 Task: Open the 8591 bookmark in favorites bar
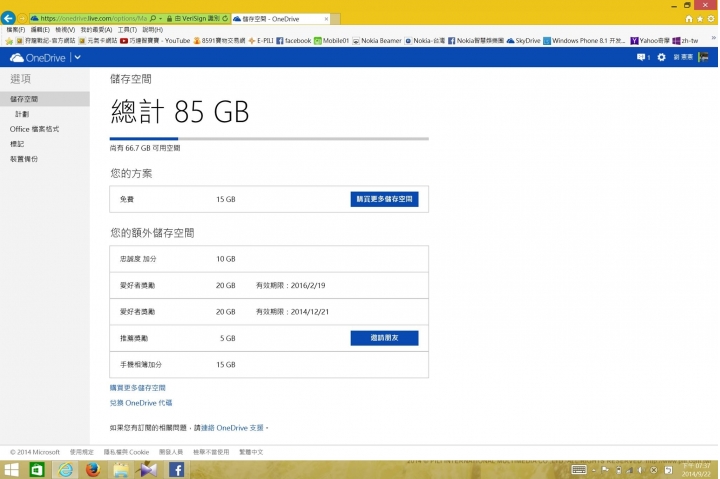pyautogui.click(x=219, y=40)
